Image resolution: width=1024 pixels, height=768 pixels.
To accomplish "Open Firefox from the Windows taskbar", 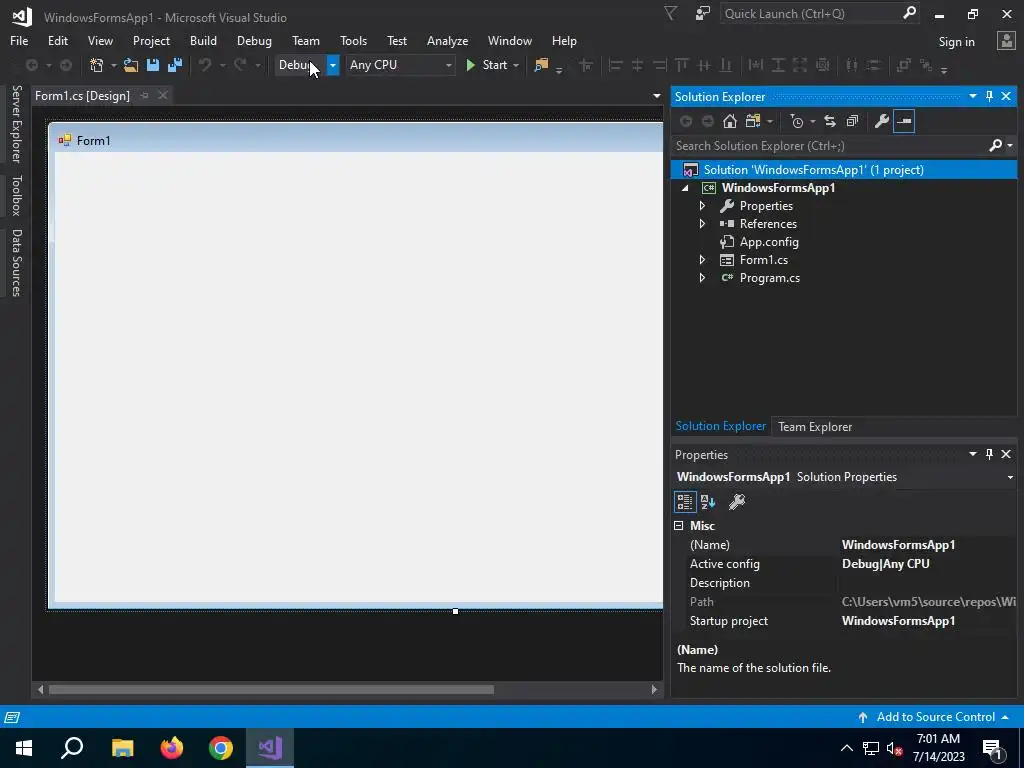I will click(172, 748).
